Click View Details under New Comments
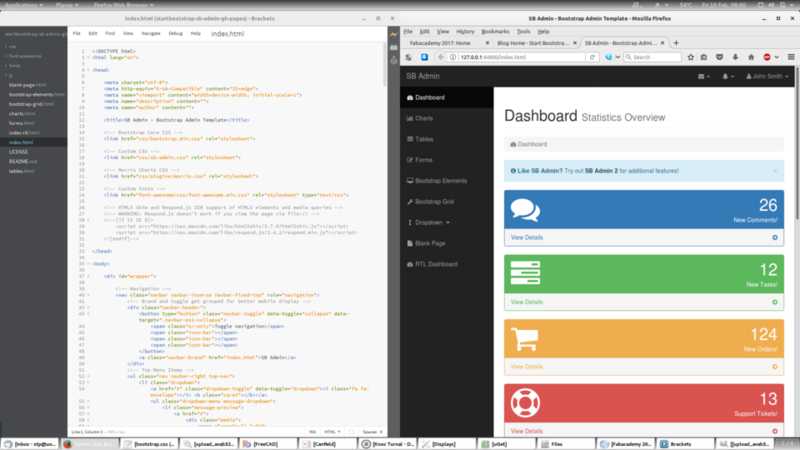Image resolution: width=800 pixels, height=450 pixels. [527, 238]
